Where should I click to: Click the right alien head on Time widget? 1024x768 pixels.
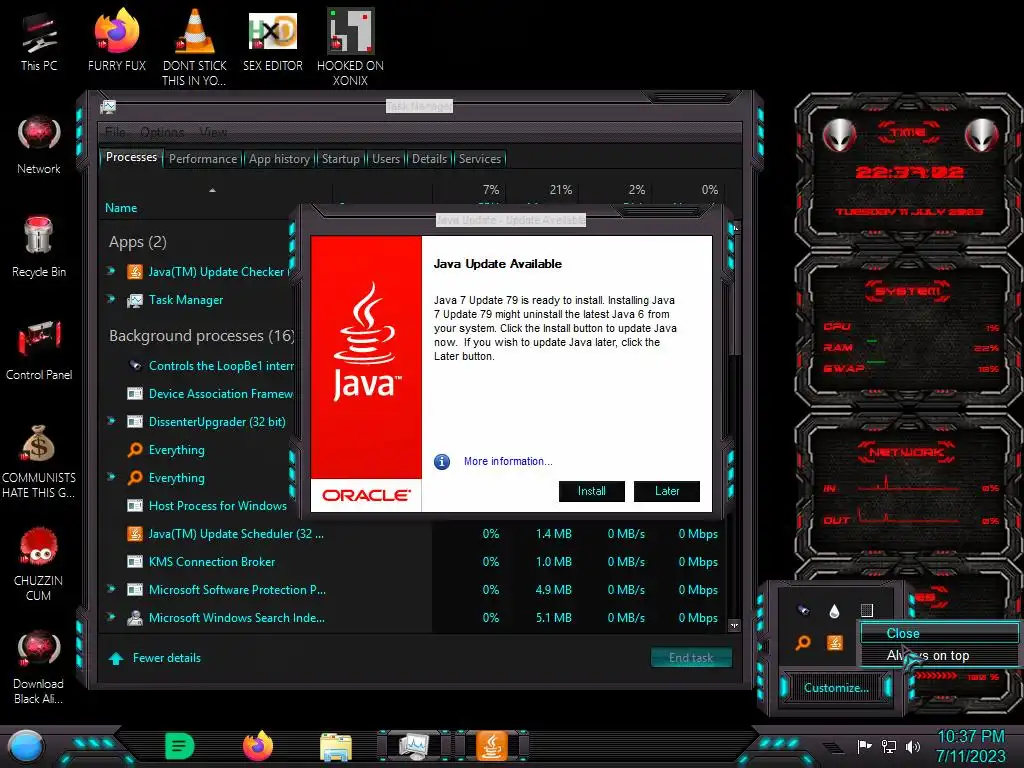click(981, 135)
